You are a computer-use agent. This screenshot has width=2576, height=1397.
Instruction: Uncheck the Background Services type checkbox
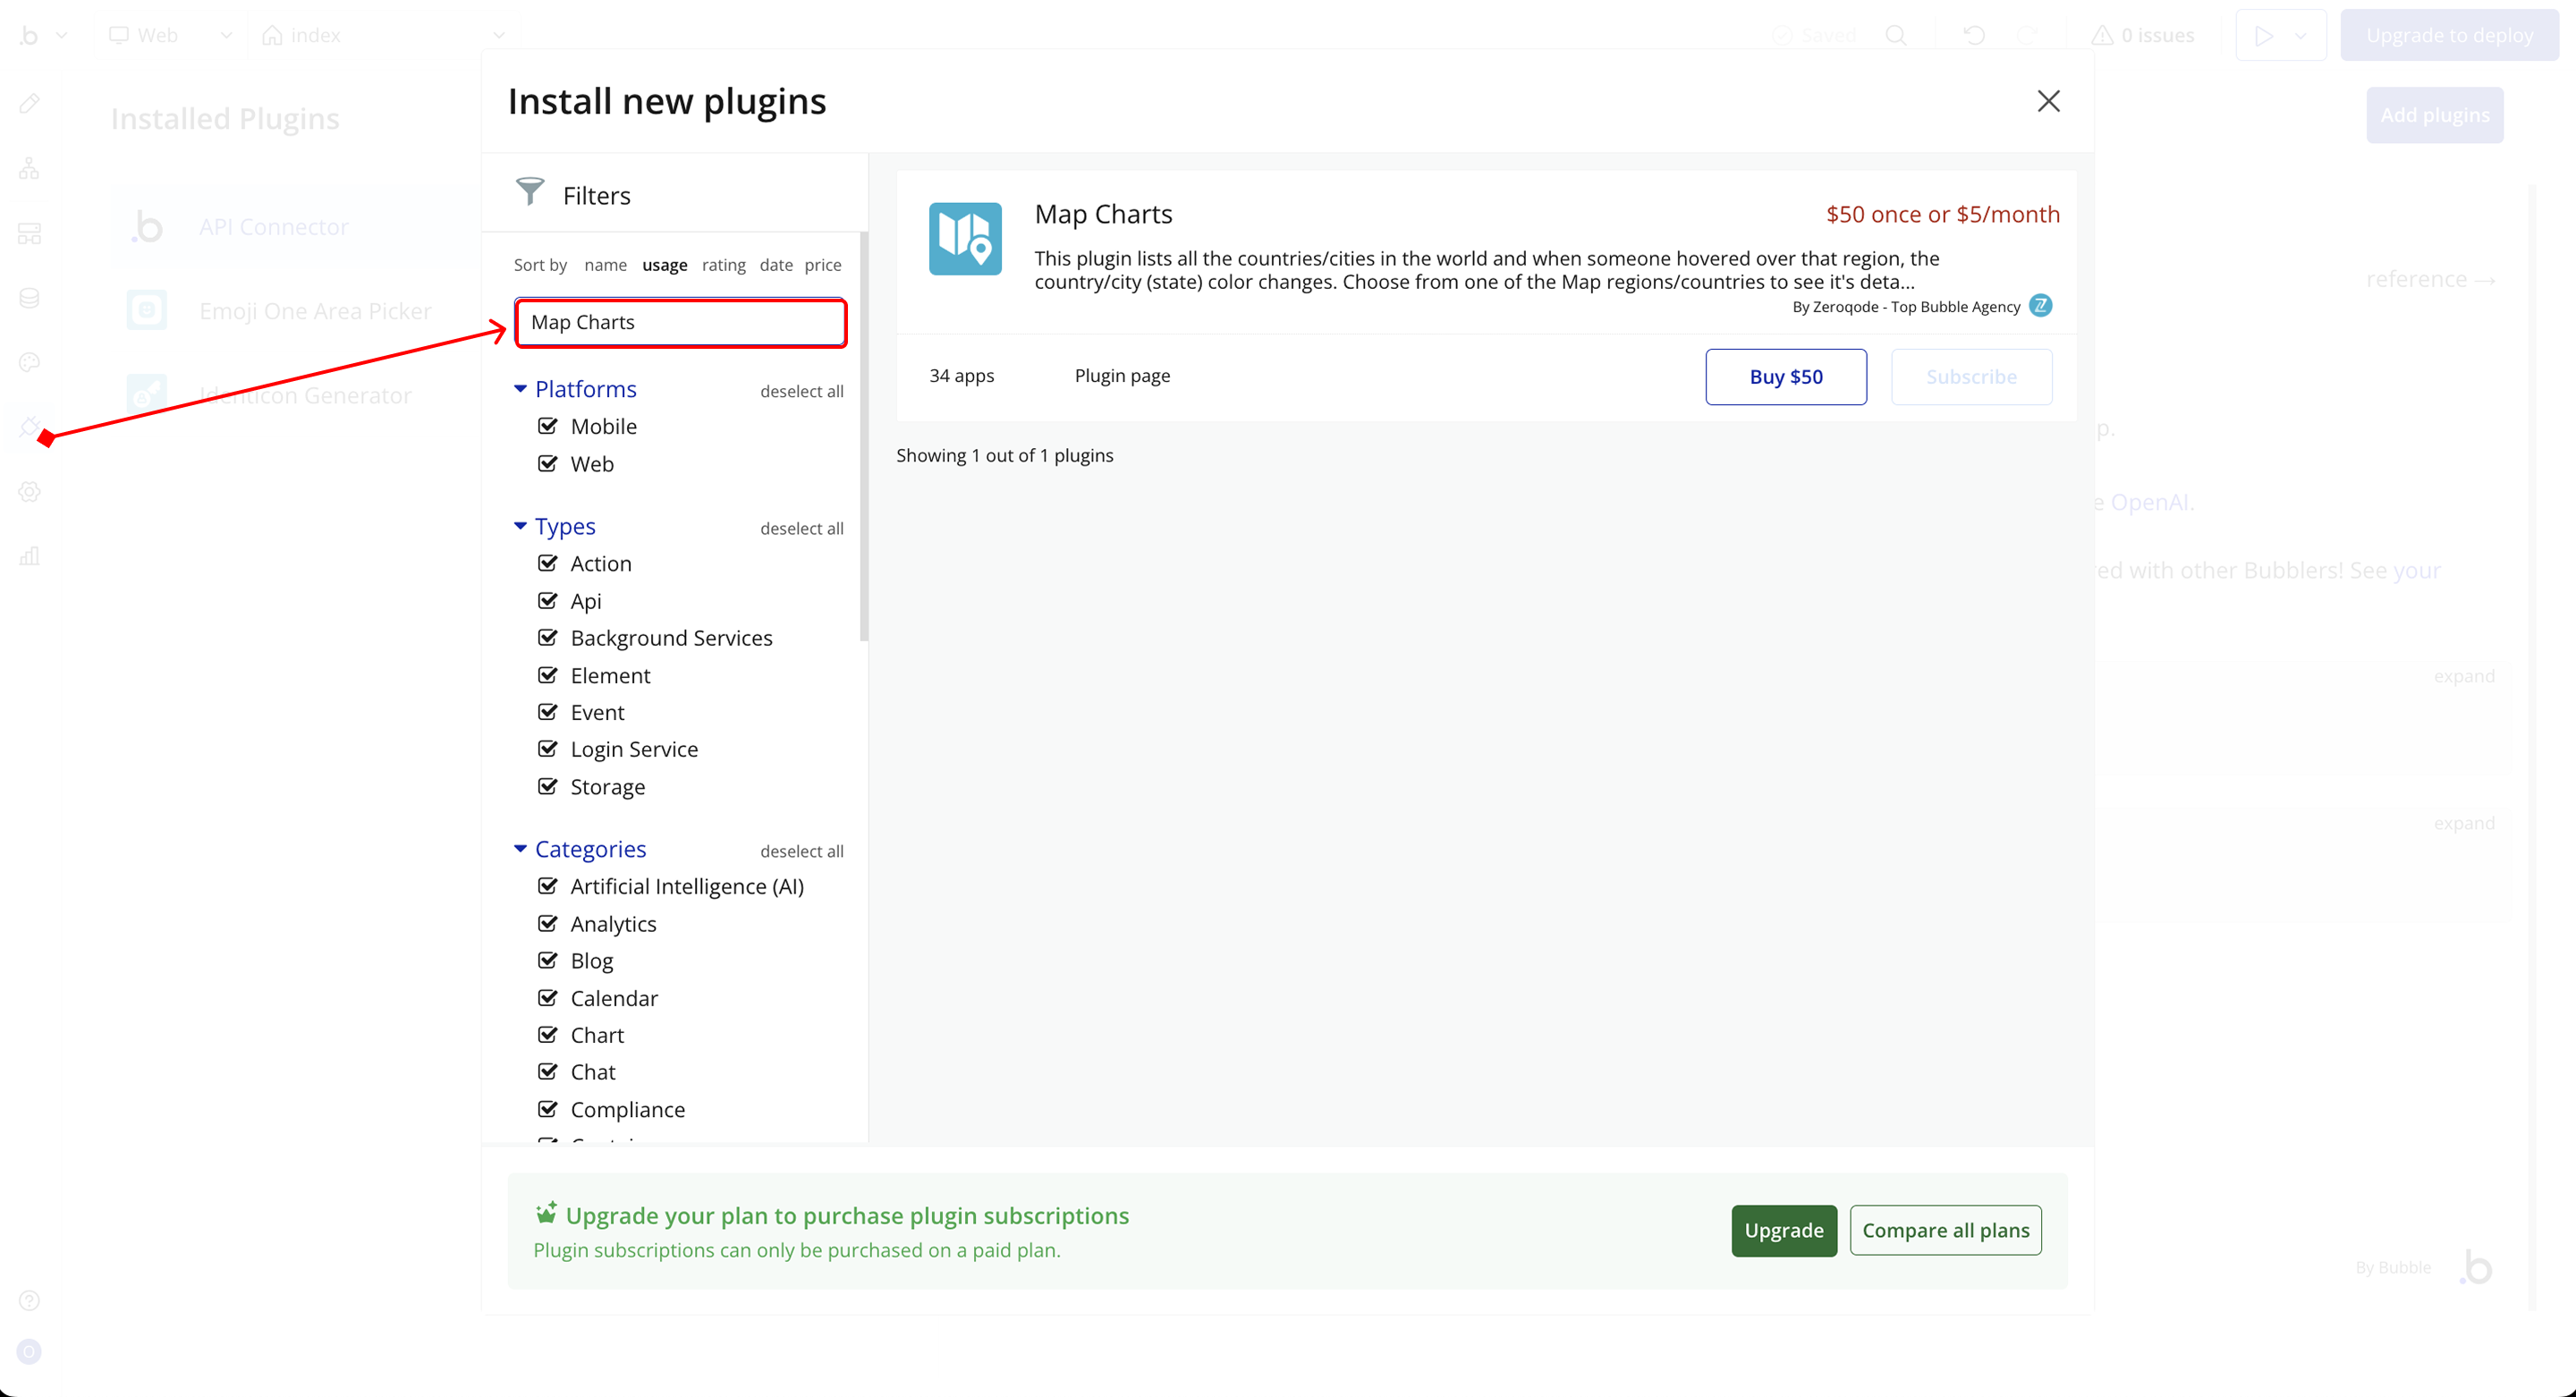pos(547,638)
